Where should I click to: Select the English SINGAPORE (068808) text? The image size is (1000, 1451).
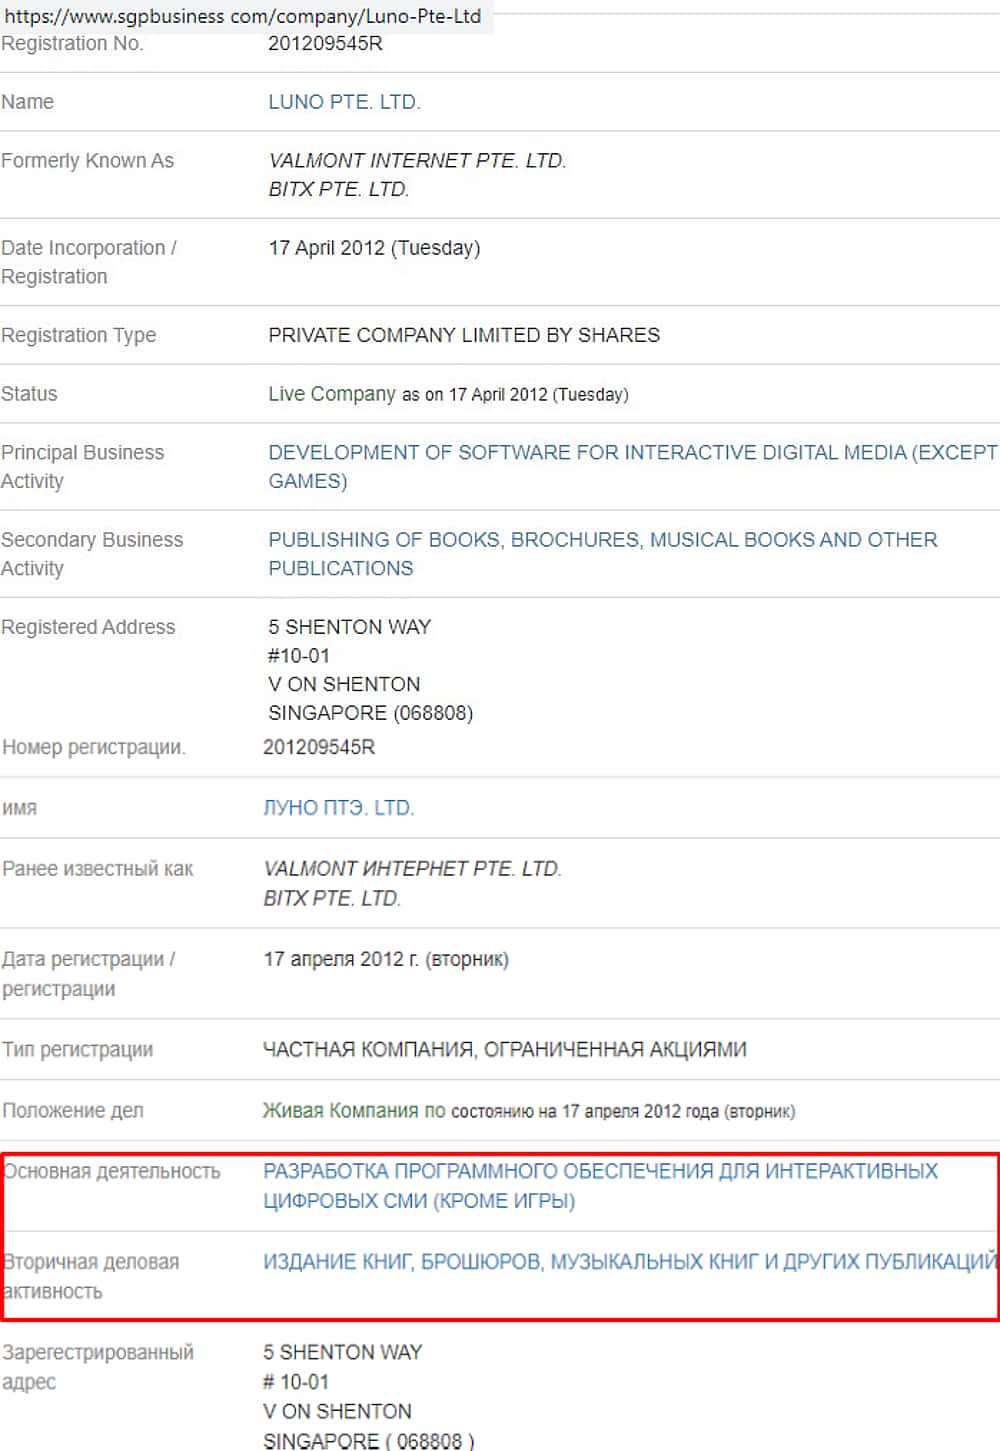(x=370, y=713)
